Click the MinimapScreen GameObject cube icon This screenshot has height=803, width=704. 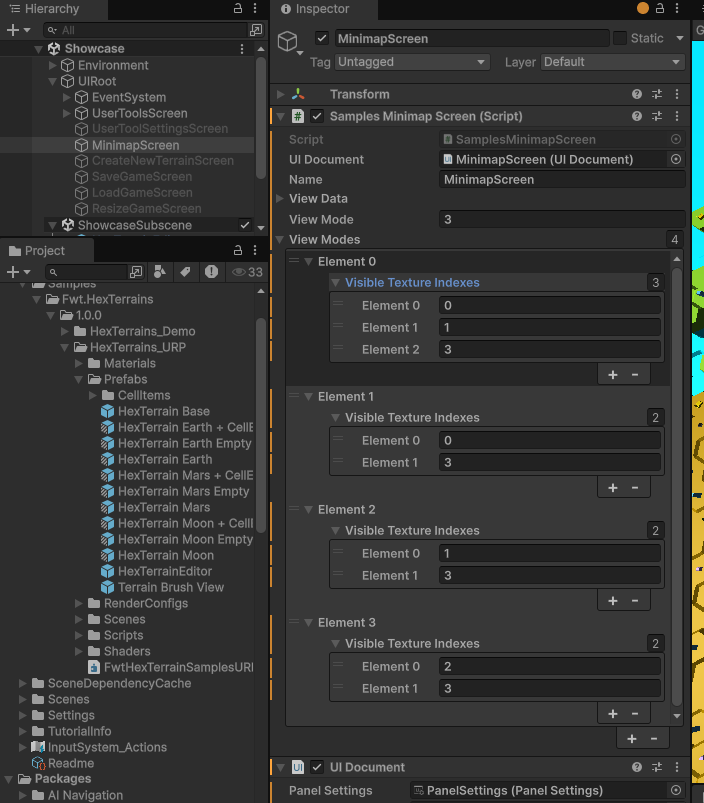(288, 41)
